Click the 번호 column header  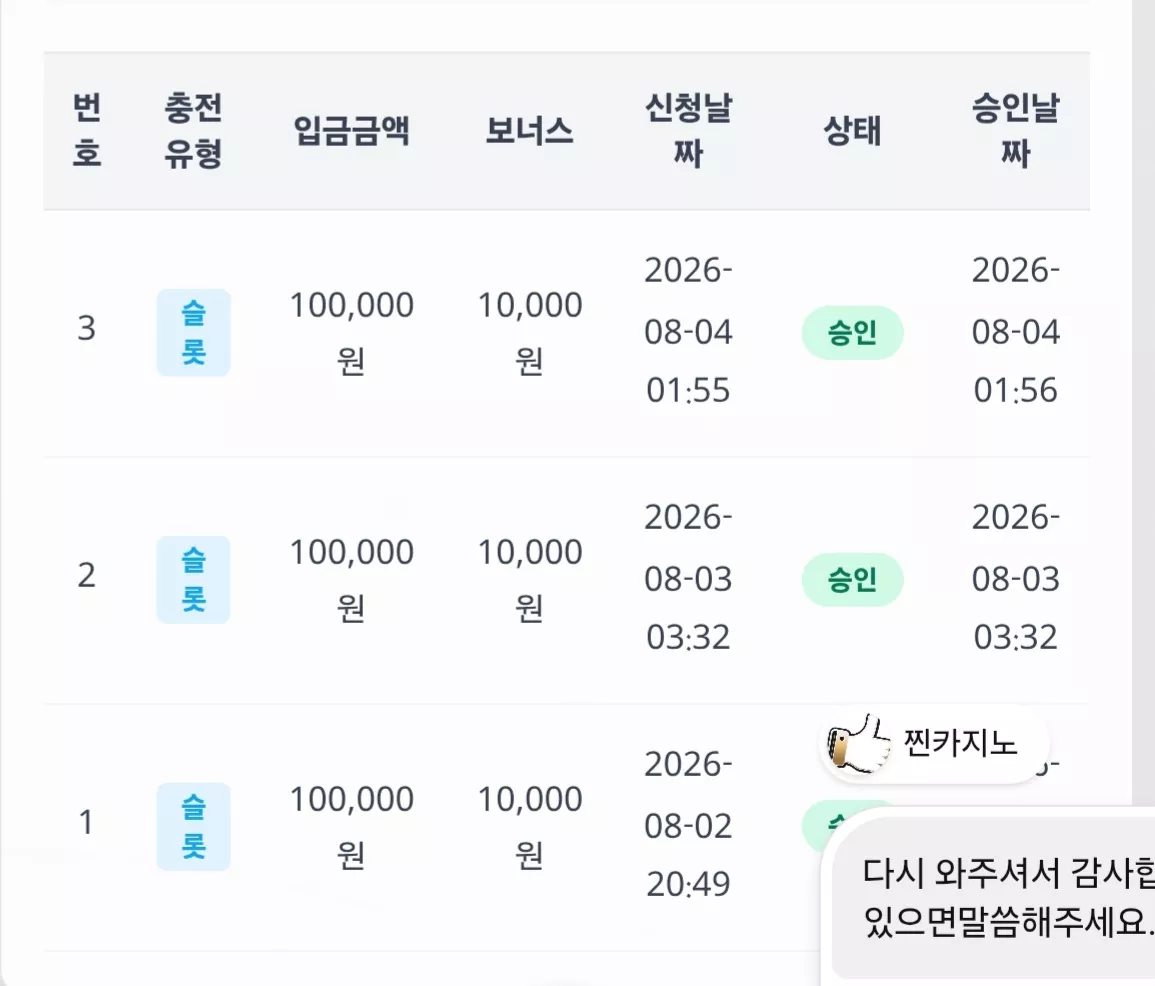[86, 130]
